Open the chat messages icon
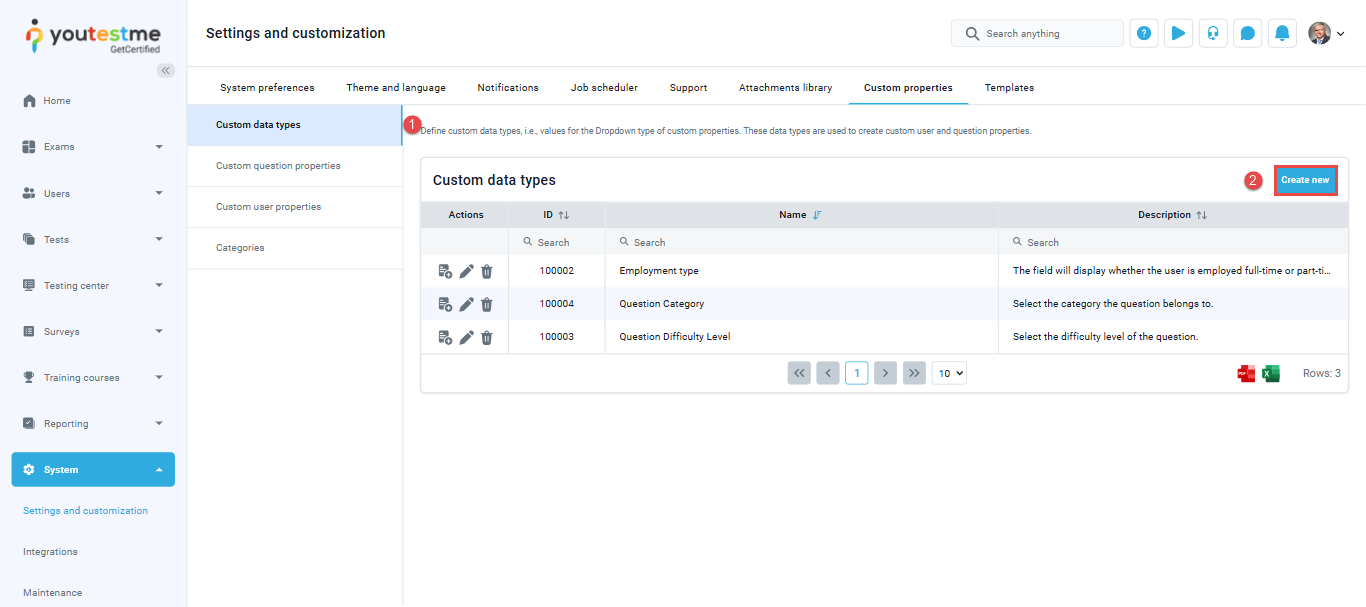The width and height of the screenshot is (1366, 607). coord(1247,33)
